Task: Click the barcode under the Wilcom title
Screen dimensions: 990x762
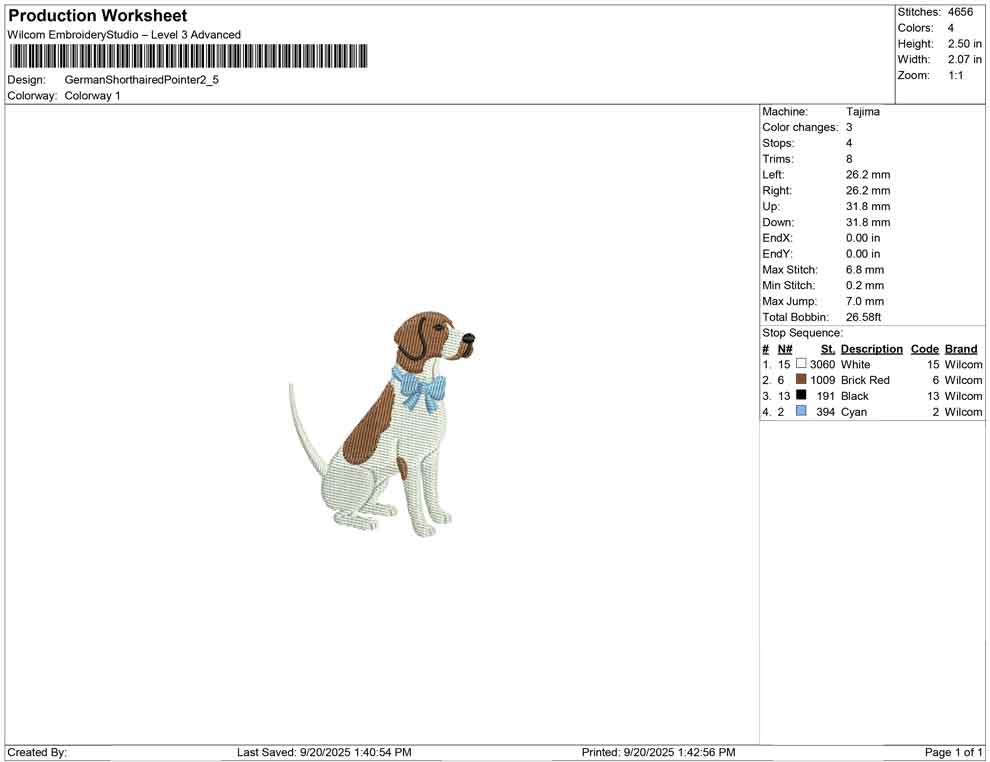Action: 188,56
